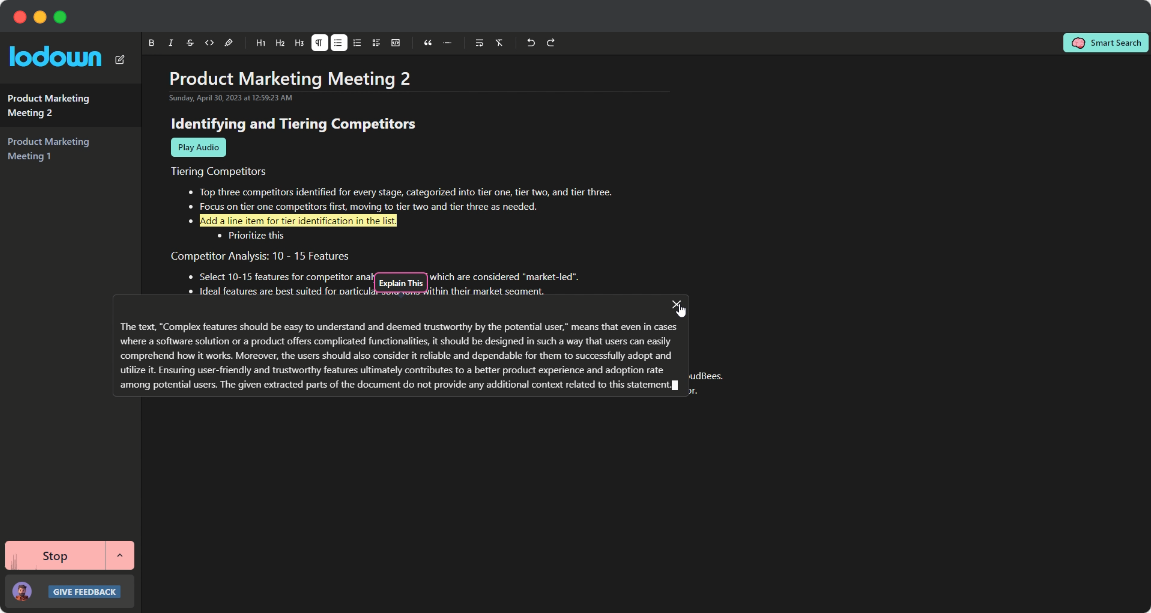Redo the last undone edit
The height and width of the screenshot is (613, 1151).
coord(550,43)
